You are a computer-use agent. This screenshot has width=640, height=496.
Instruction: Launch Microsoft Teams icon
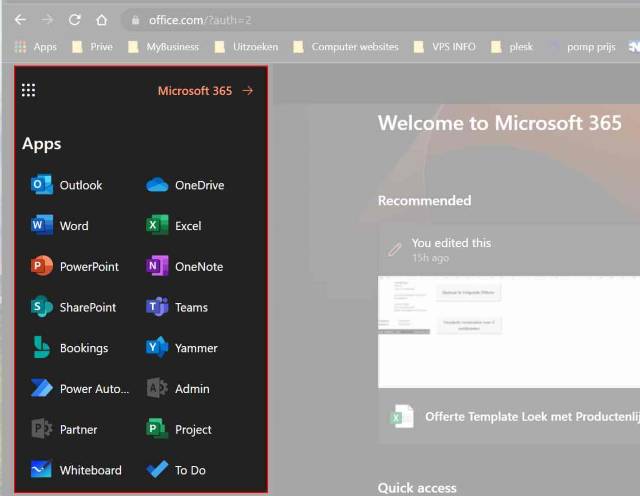157,308
